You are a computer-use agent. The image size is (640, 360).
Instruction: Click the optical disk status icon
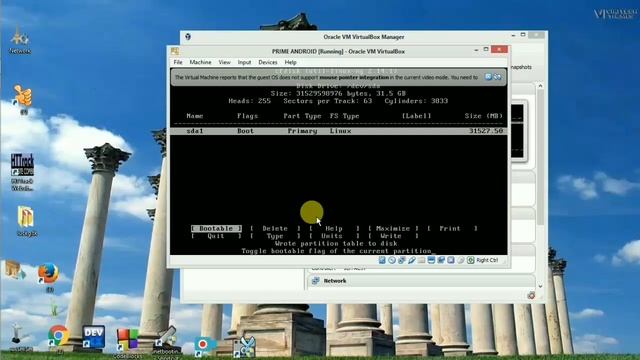(392, 260)
